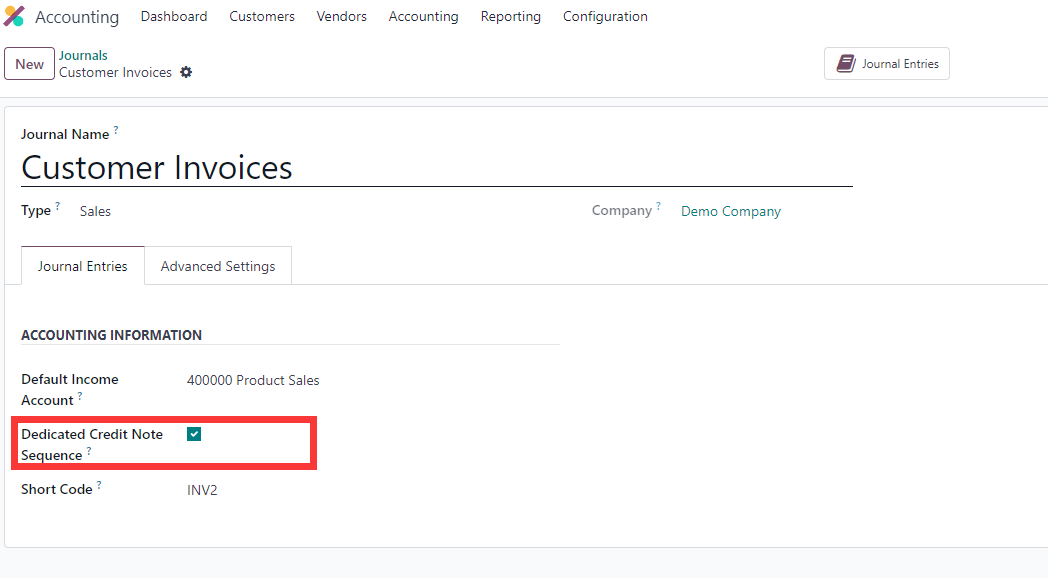Open the Configuration menu
The image size is (1048, 578).
[x=605, y=16]
